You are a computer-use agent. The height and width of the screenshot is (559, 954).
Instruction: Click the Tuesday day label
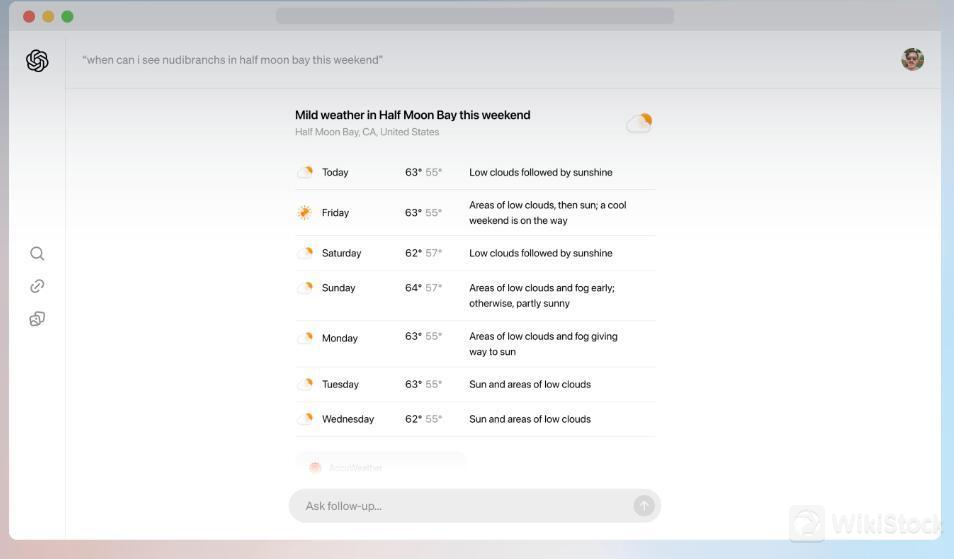(x=340, y=384)
